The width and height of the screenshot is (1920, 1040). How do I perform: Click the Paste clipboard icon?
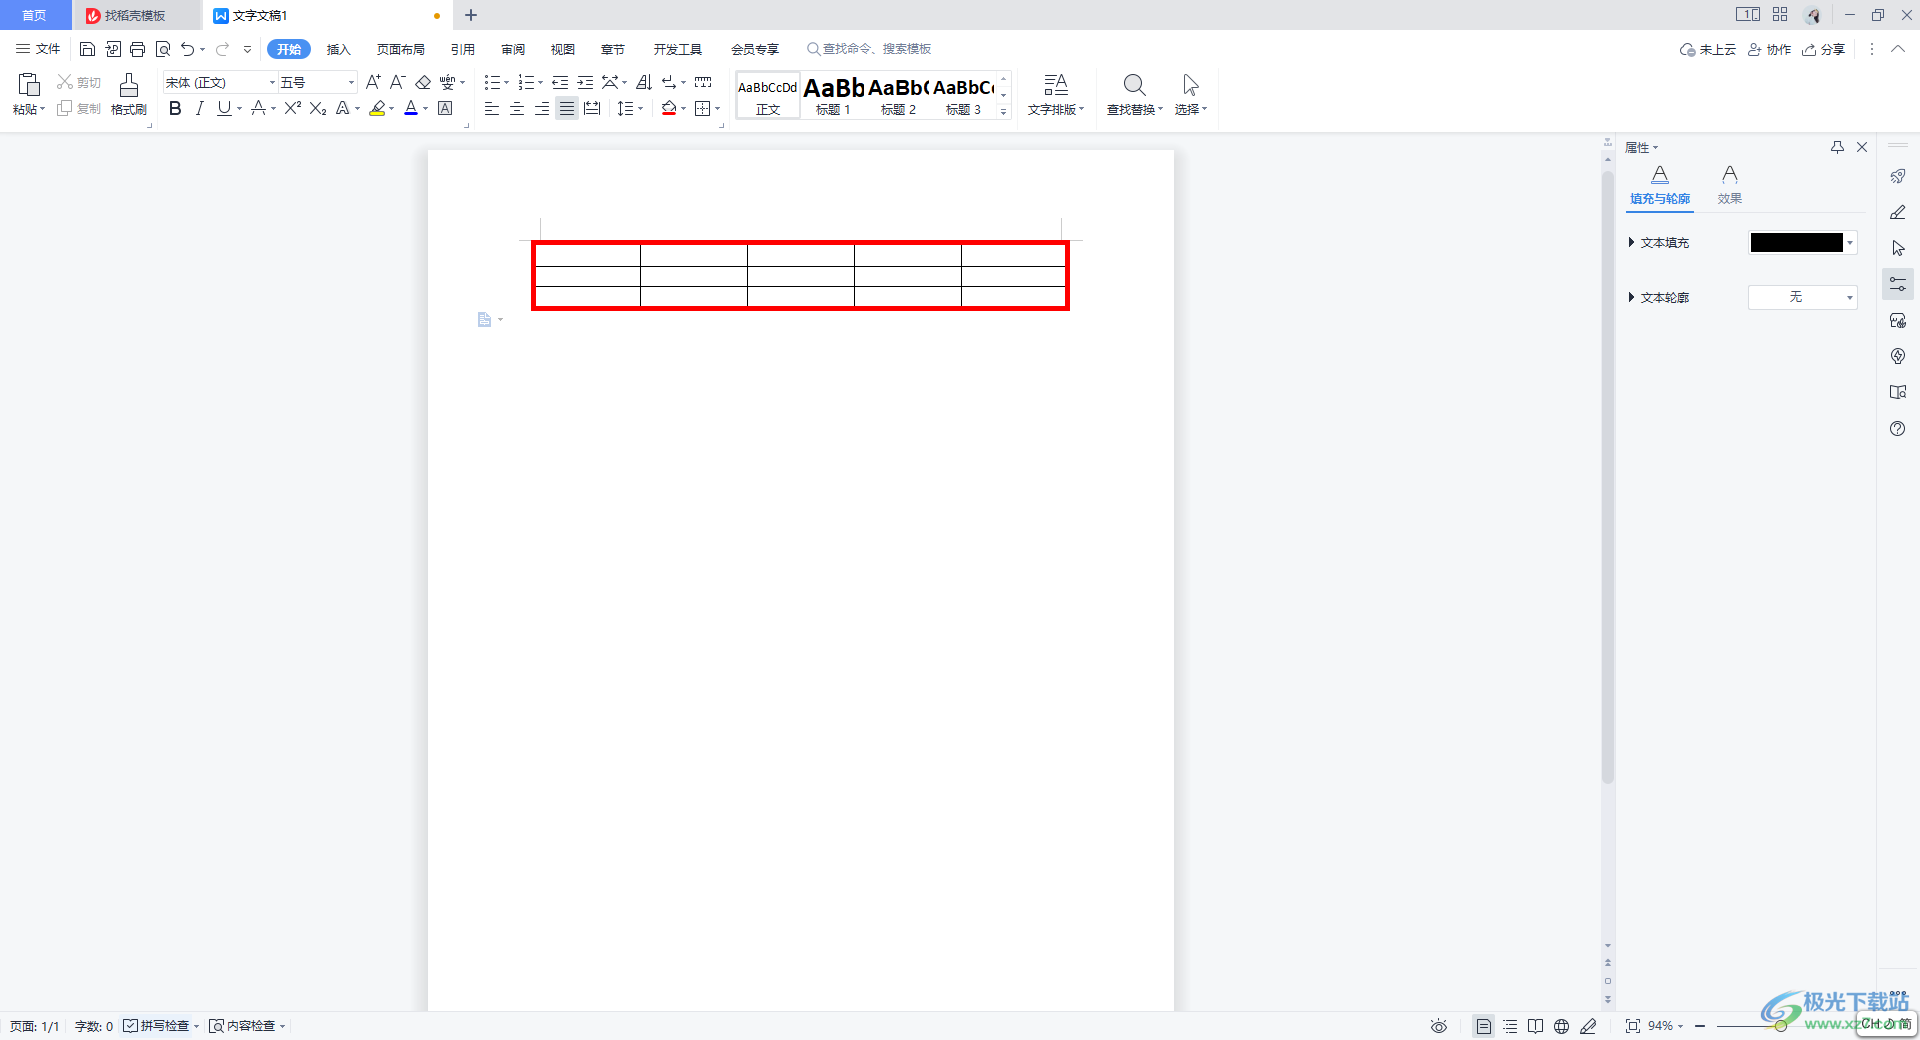29,85
